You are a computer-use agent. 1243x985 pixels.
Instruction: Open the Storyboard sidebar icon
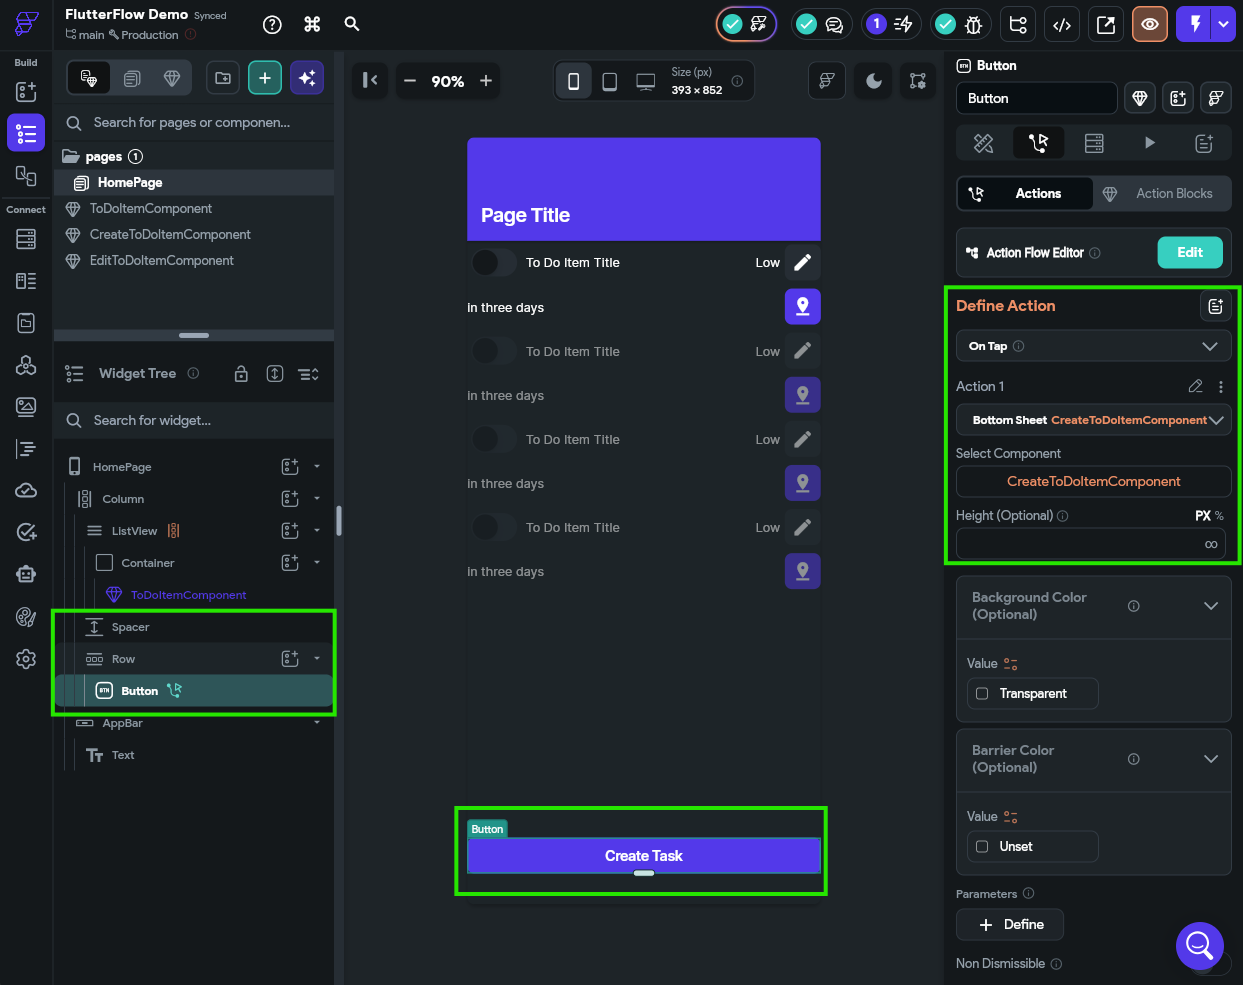pyautogui.click(x=26, y=175)
